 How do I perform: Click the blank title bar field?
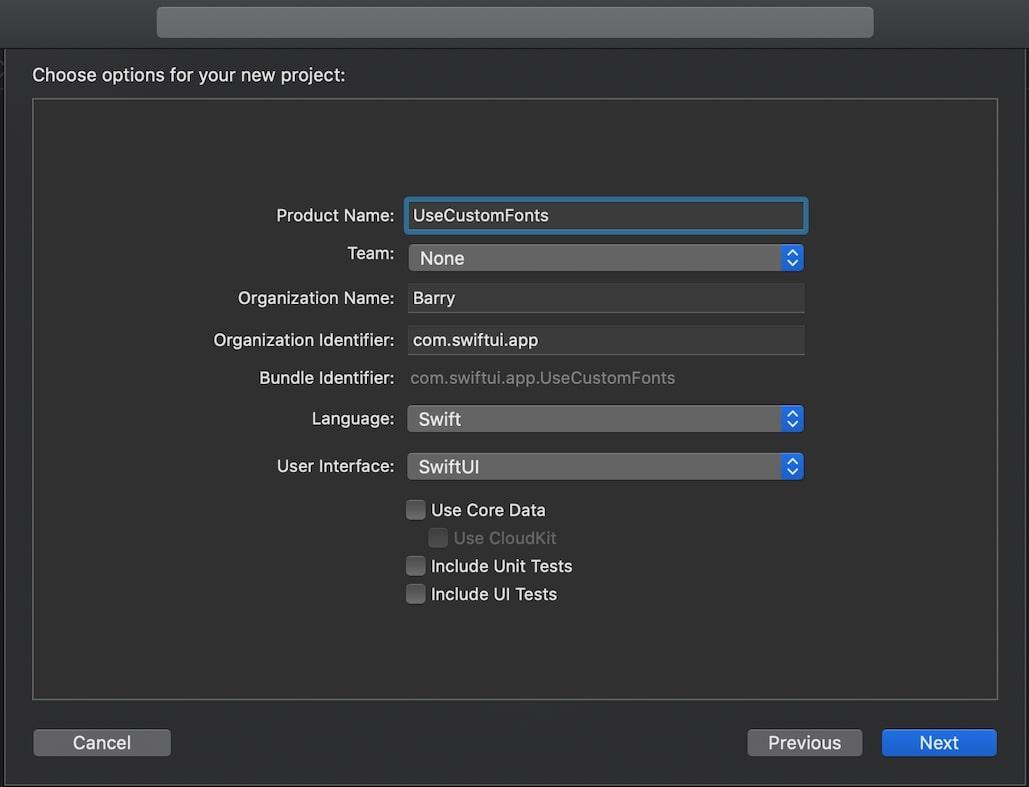[515, 22]
